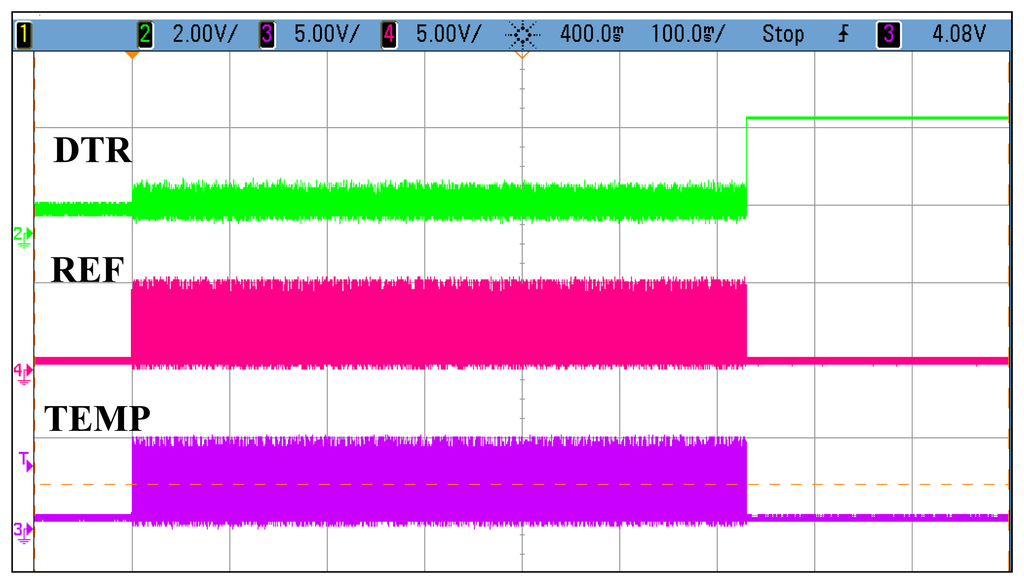Click channel 4 ground marker on left edge

tap(22, 371)
